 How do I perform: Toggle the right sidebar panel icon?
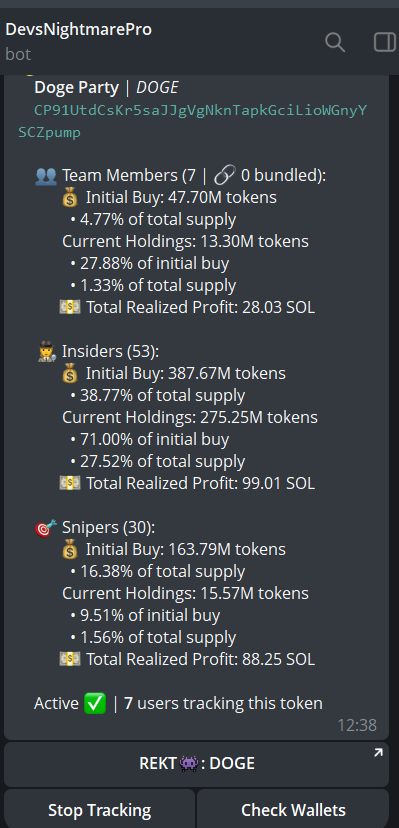(x=384, y=42)
